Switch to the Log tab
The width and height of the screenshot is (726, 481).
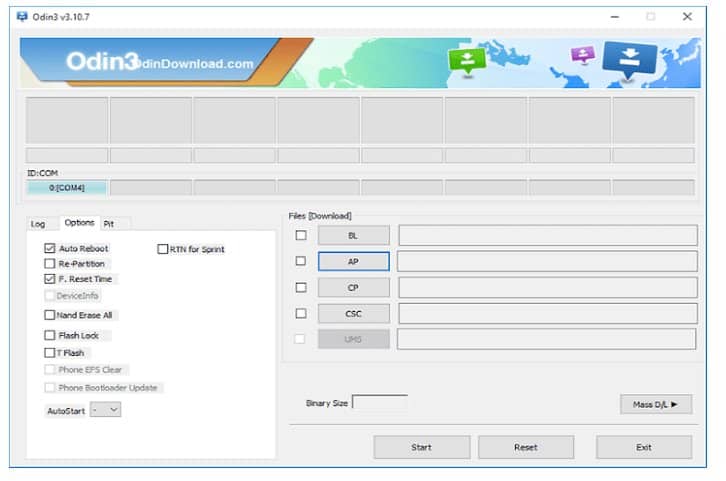tap(38, 224)
